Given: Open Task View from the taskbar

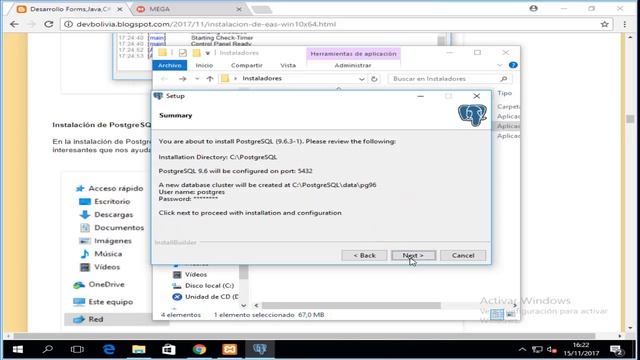Looking at the screenshot, I should tap(77, 349).
